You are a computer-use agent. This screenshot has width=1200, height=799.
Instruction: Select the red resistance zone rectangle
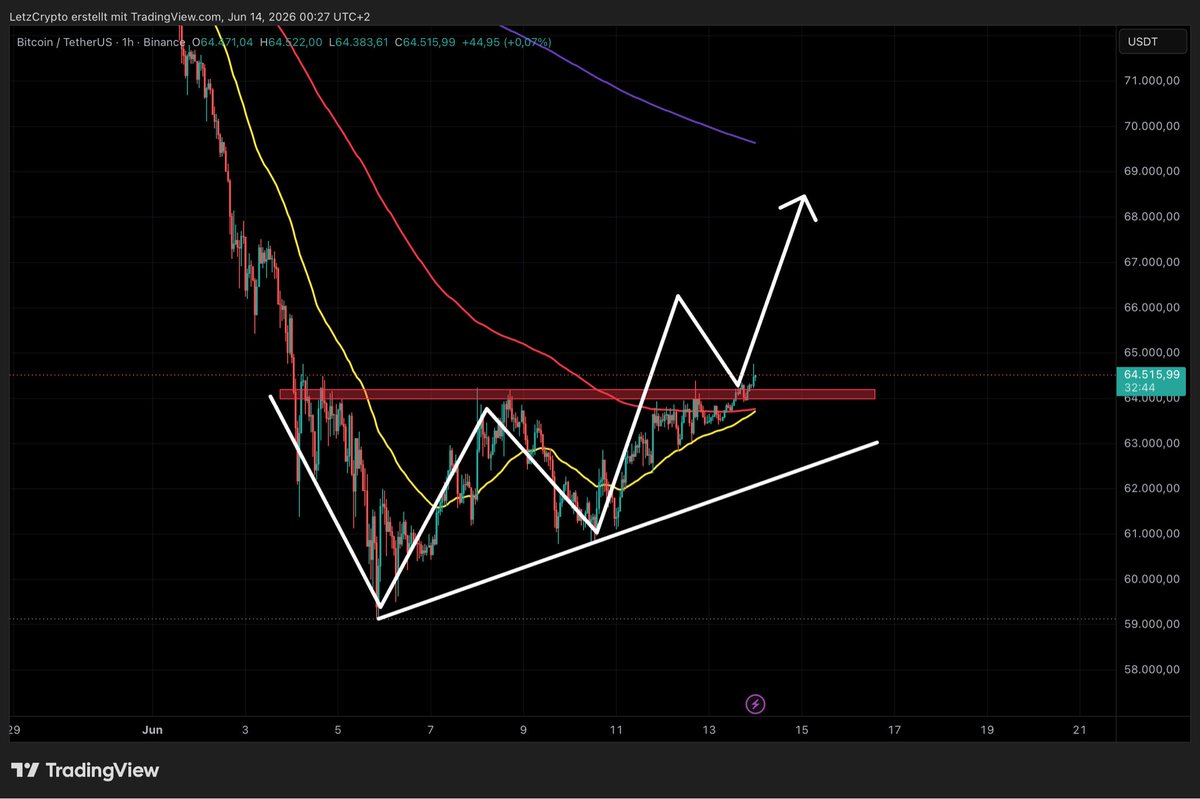tap(577, 394)
